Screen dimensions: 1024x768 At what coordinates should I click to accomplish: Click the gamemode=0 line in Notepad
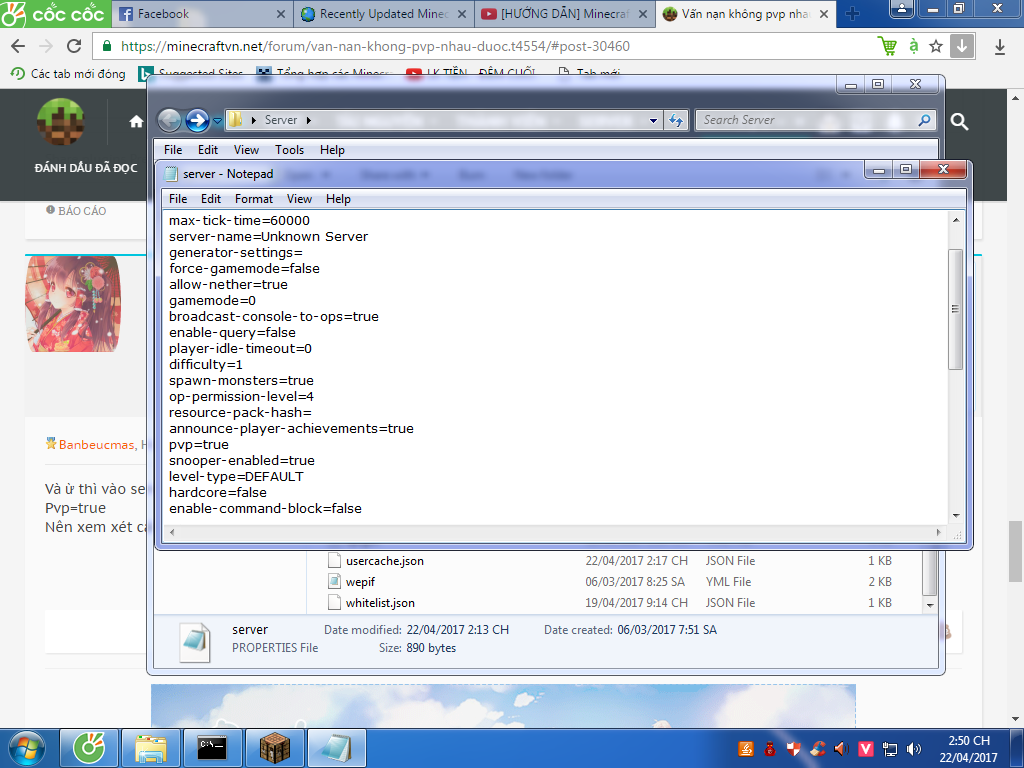point(212,300)
